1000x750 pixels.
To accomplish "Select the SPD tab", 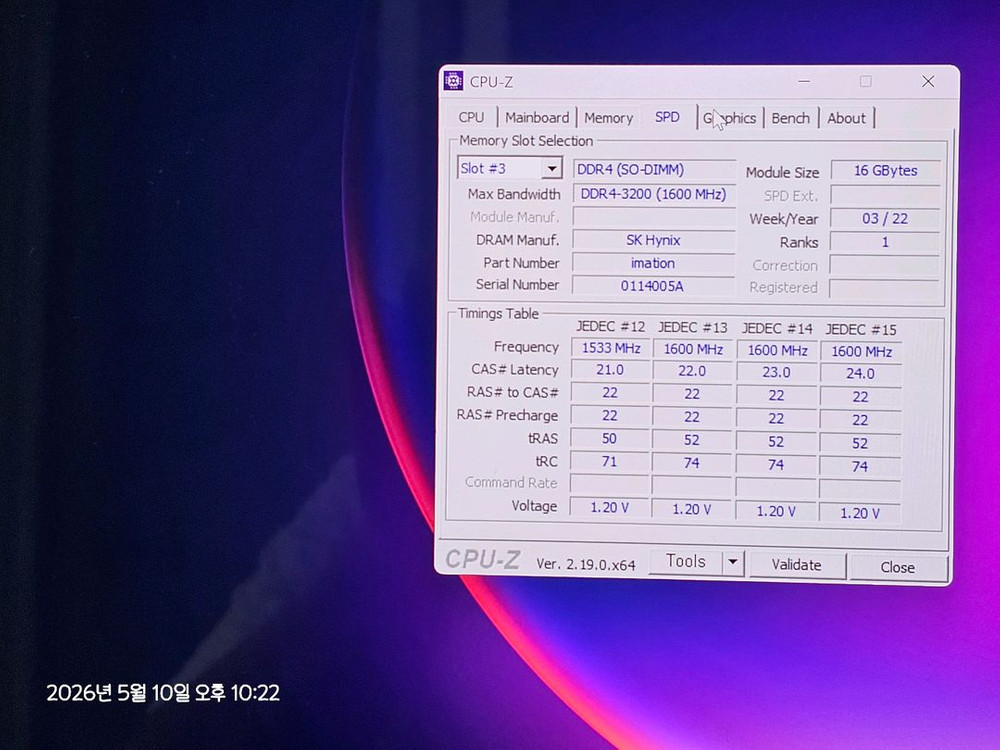I will point(667,117).
